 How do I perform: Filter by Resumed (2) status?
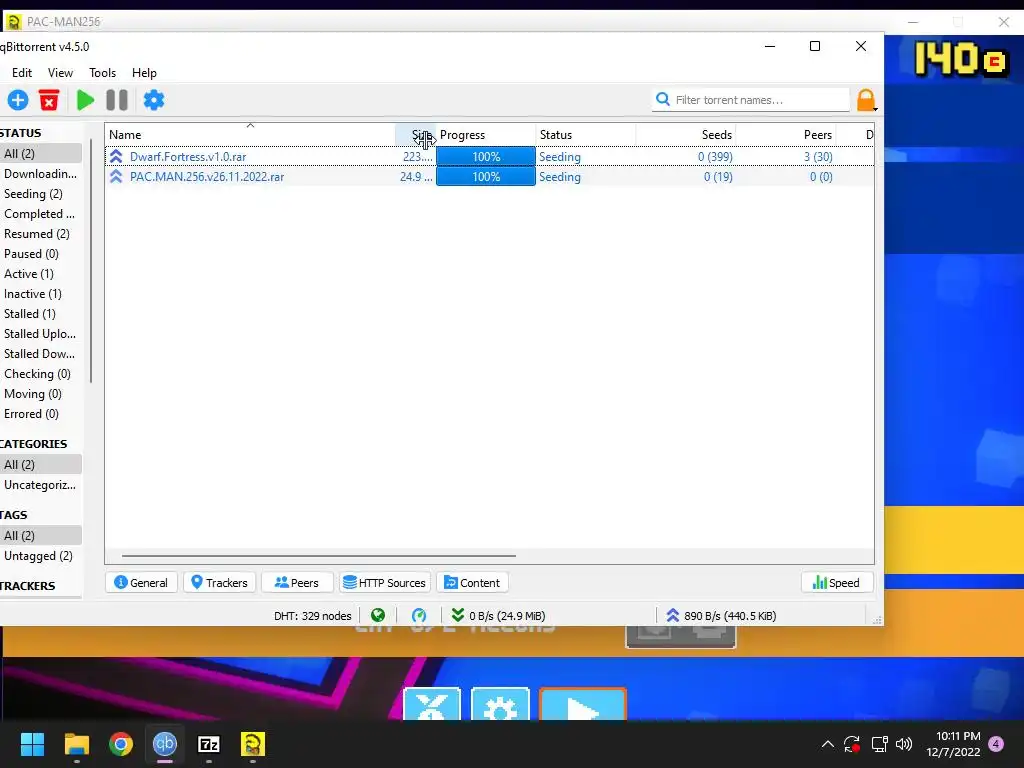coord(40,234)
